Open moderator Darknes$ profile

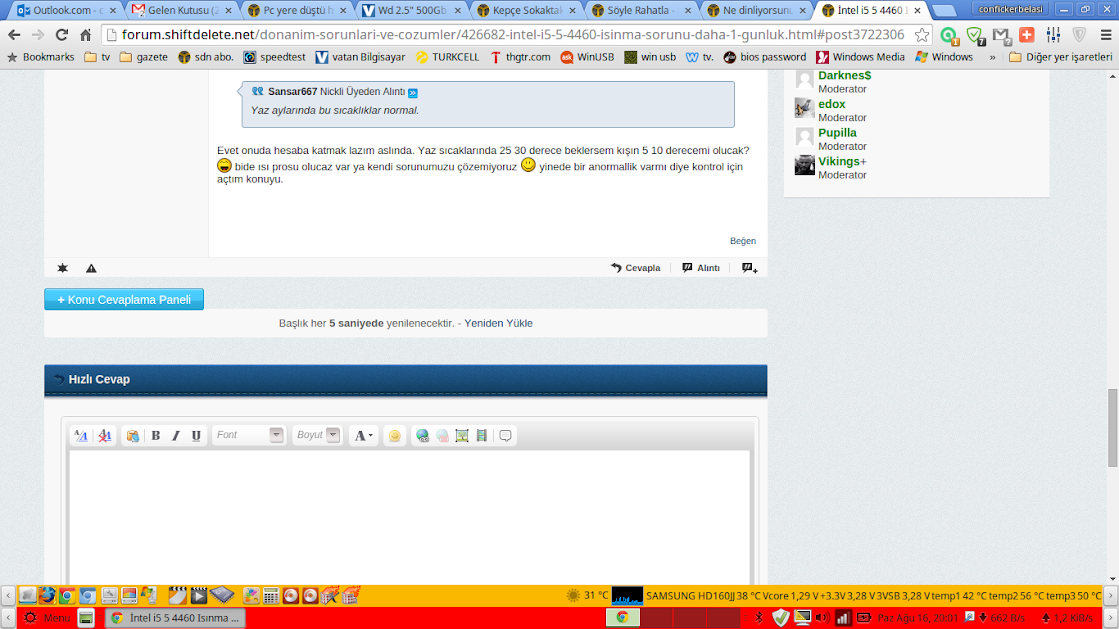pos(844,75)
